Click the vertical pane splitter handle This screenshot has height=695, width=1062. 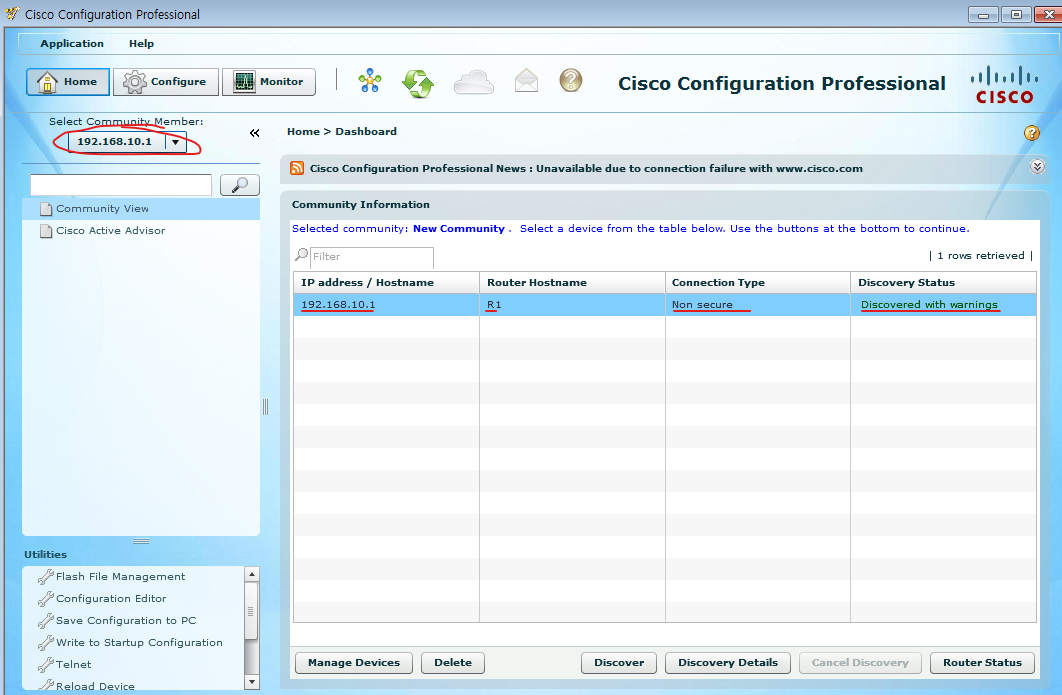[266, 407]
